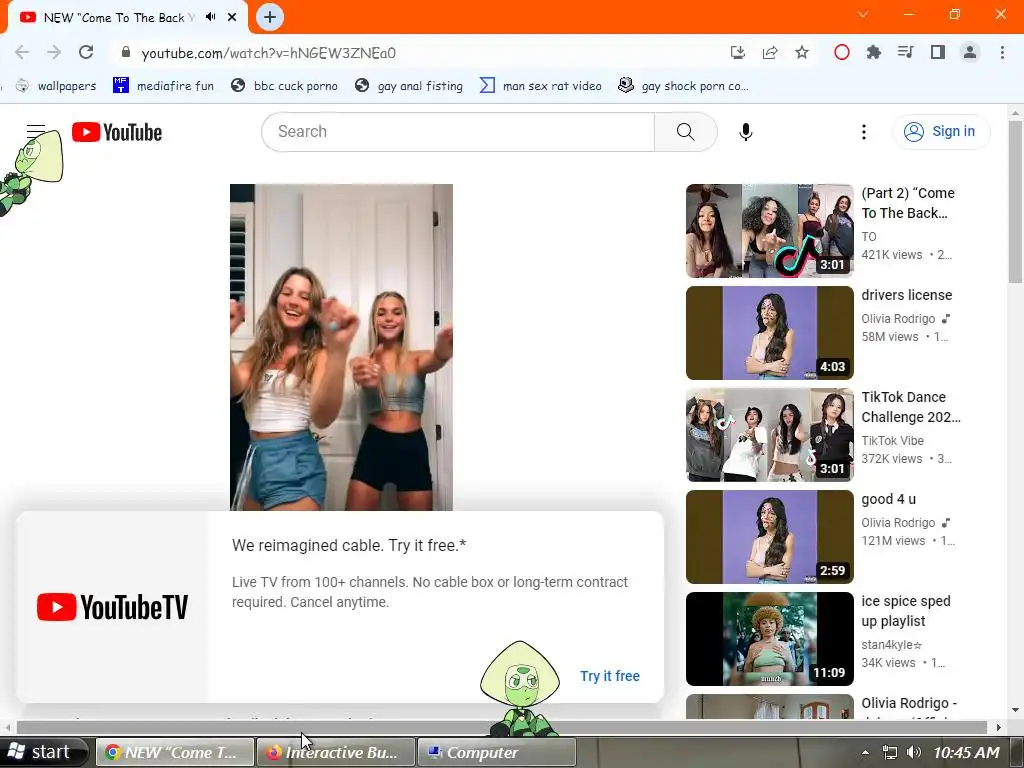Click the horizontal scrollbar right arrow
The height and width of the screenshot is (768, 1024).
pyautogui.click(x=998, y=727)
